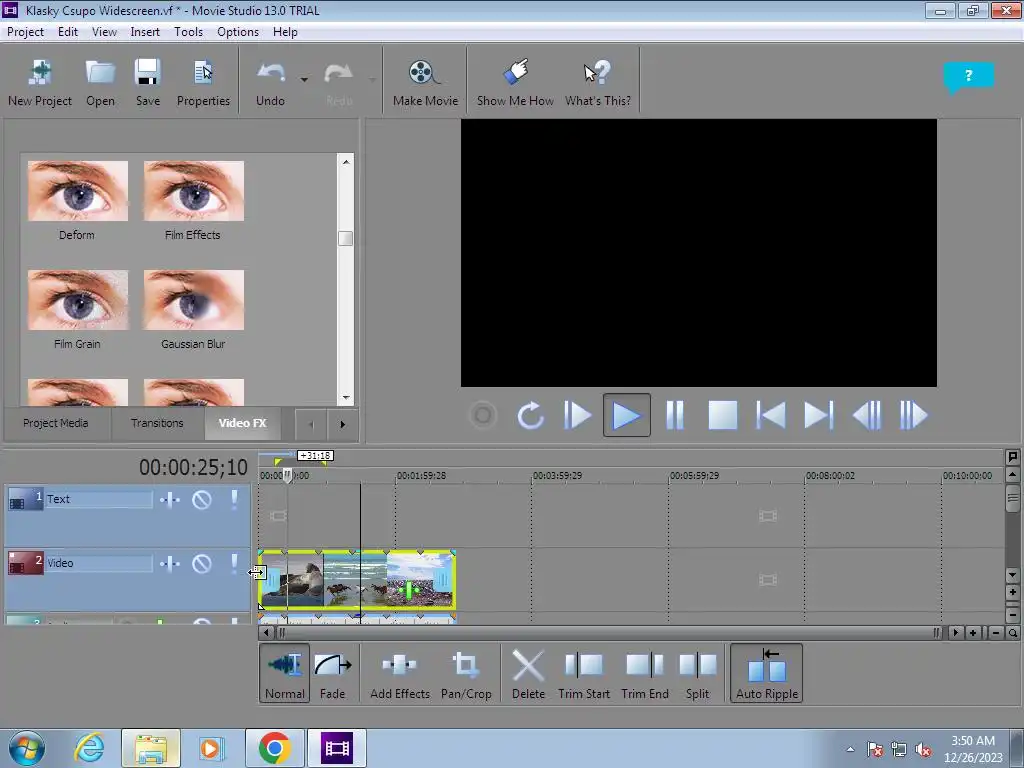Click the Record button in the preview

(x=483, y=415)
